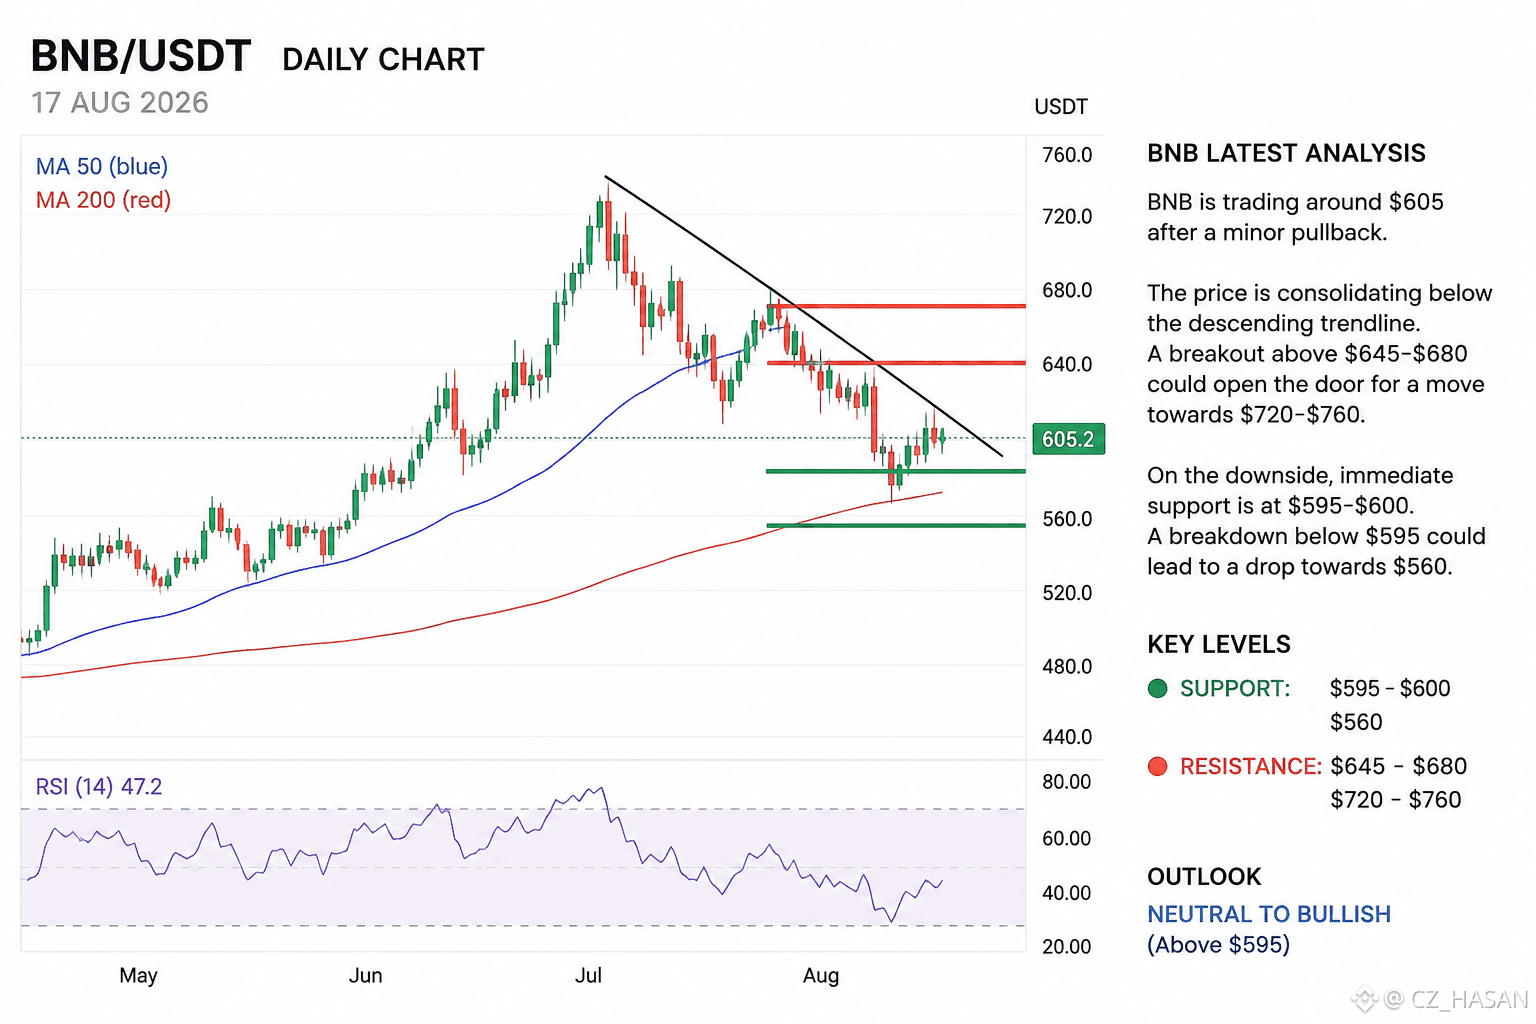
Task: Click the (Above $595) outlook note
Action: (x=1218, y=945)
